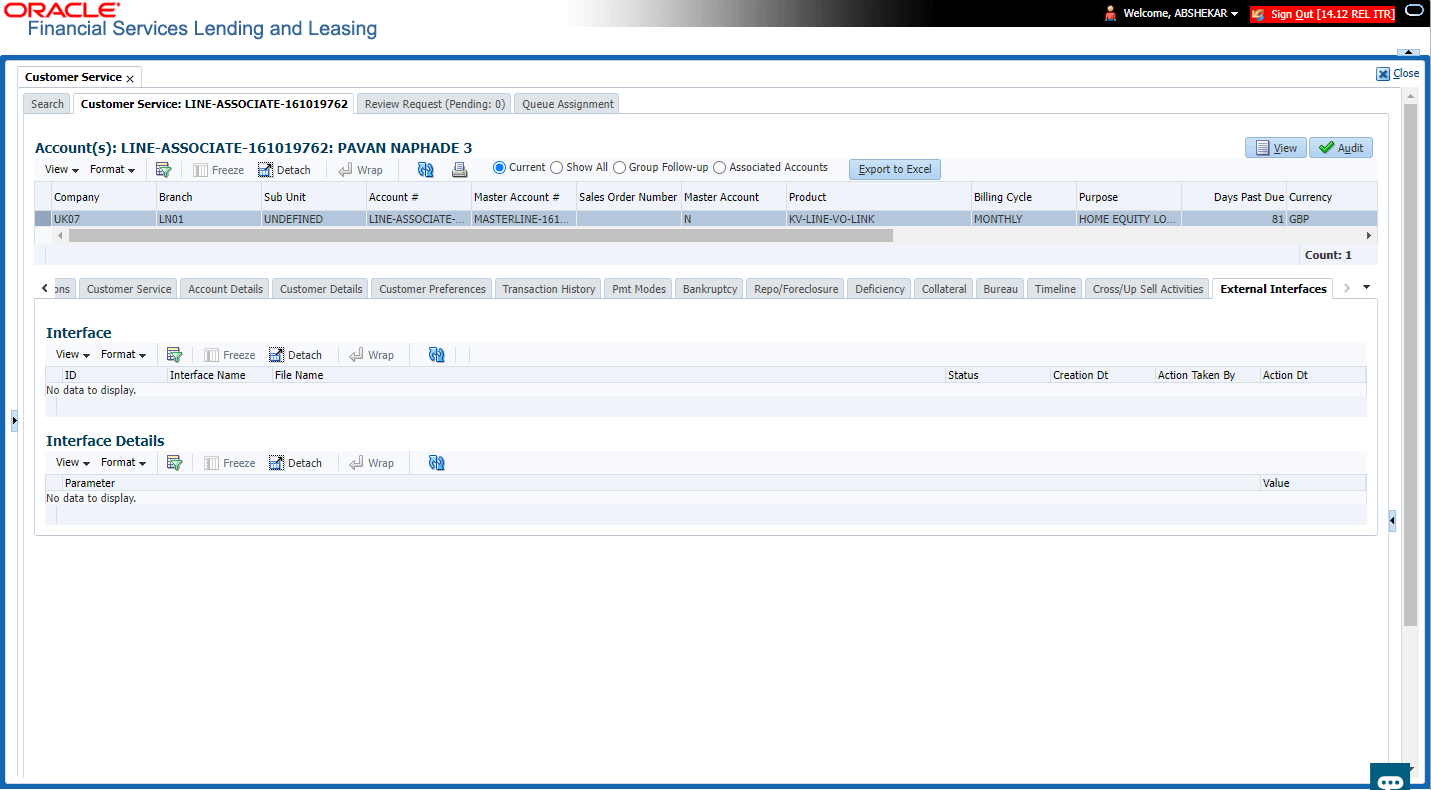Click the user avatar icon beside Welcome
1431x790 pixels.
coord(1110,14)
